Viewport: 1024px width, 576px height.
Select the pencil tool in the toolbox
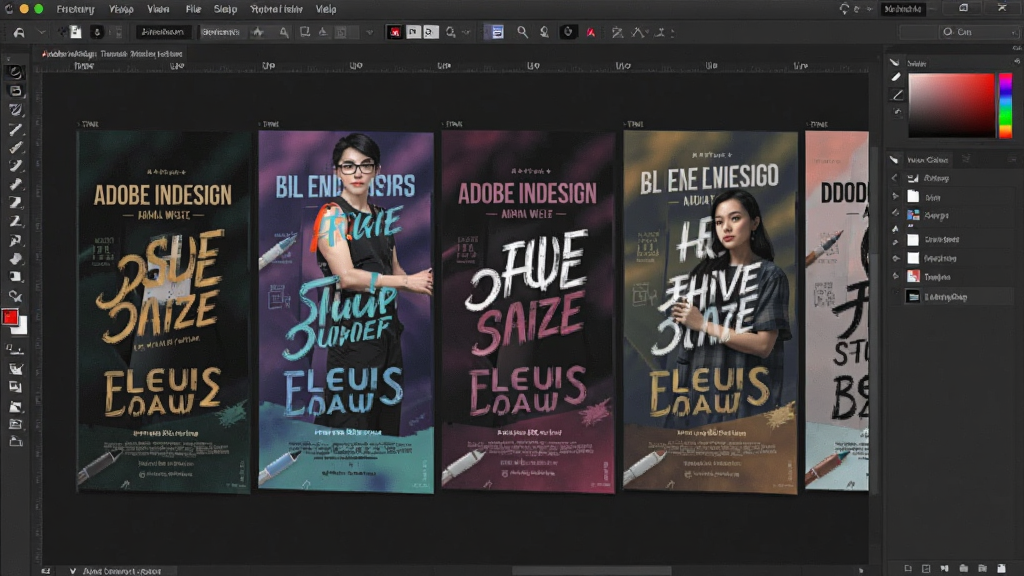16,148
